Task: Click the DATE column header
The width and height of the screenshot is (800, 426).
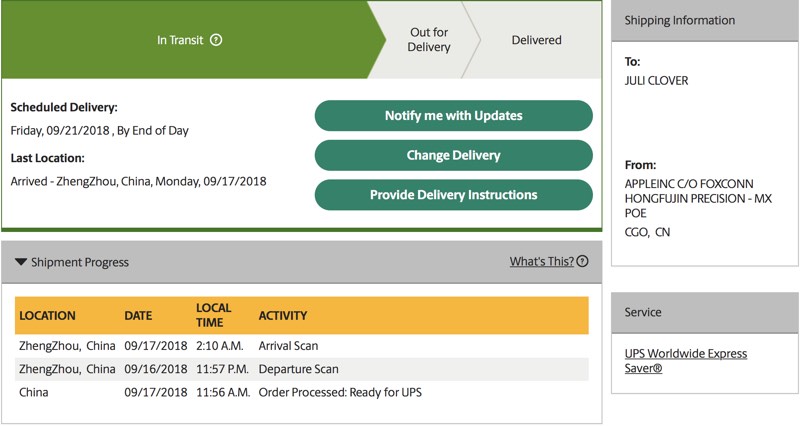Action: pos(138,316)
